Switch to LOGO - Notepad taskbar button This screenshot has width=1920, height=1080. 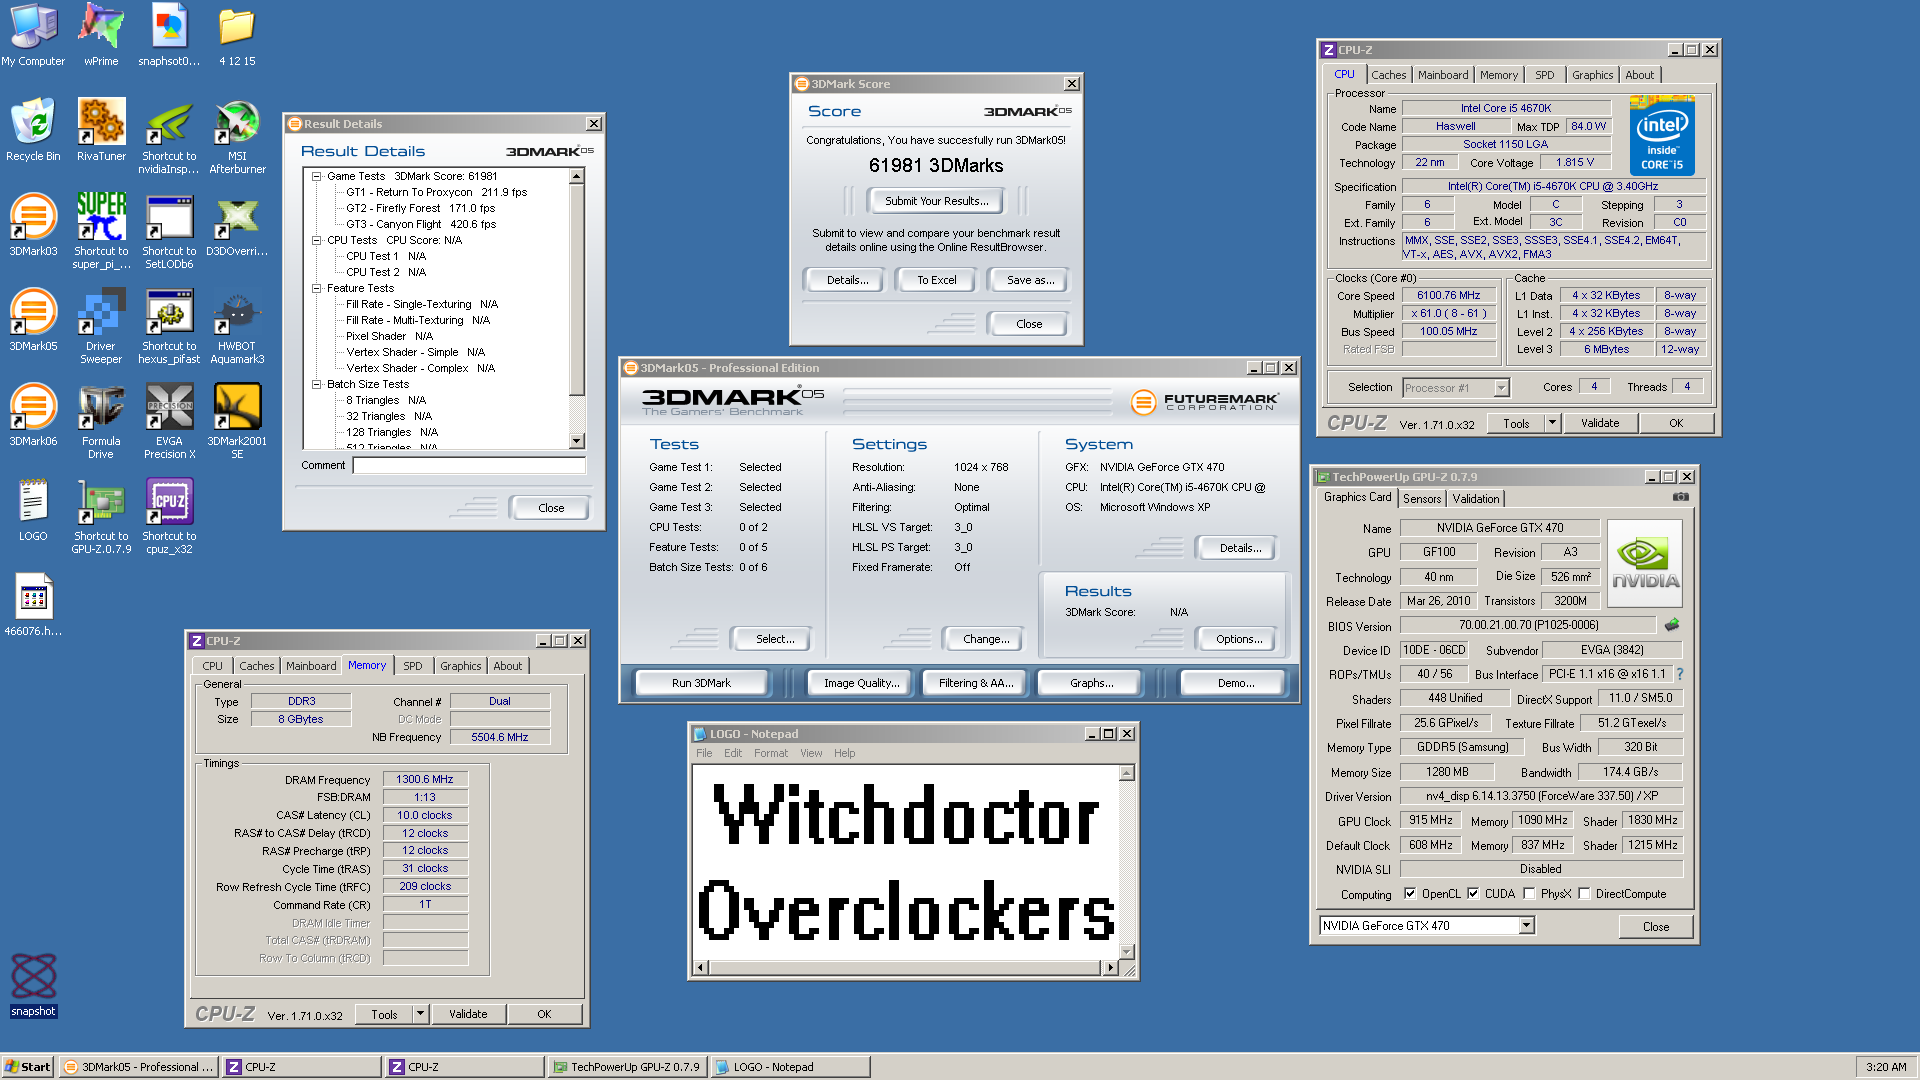click(790, 1067)
